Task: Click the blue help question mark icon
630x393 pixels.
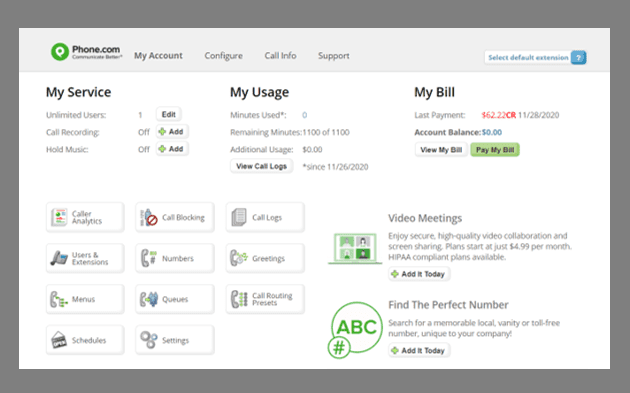Action: [579, 57]
